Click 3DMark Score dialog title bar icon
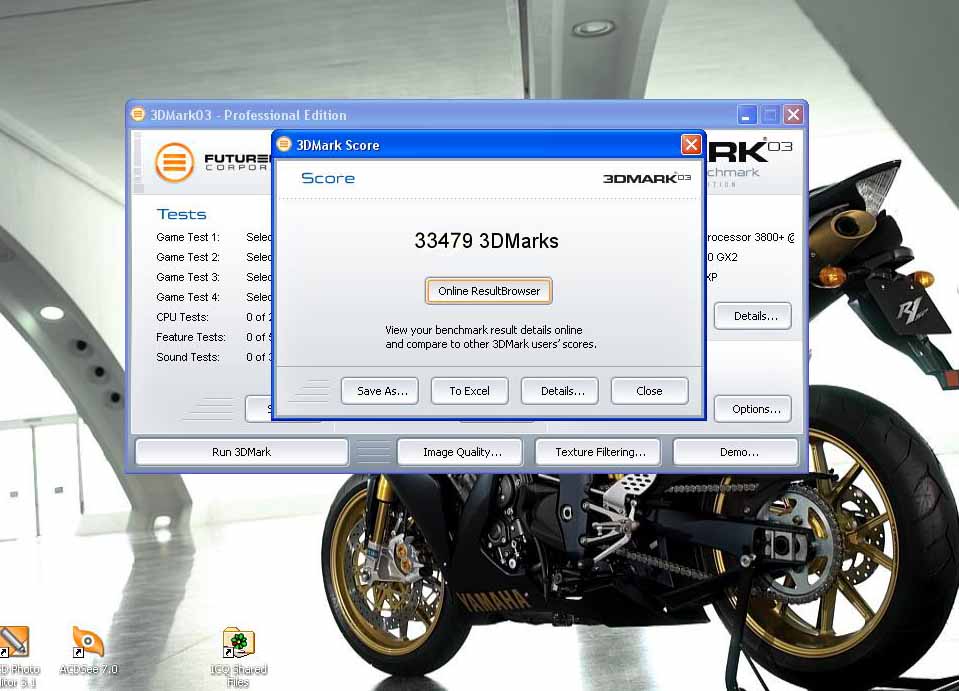The height and width of the screenshot is (691, 959). (x=284, y=144)
